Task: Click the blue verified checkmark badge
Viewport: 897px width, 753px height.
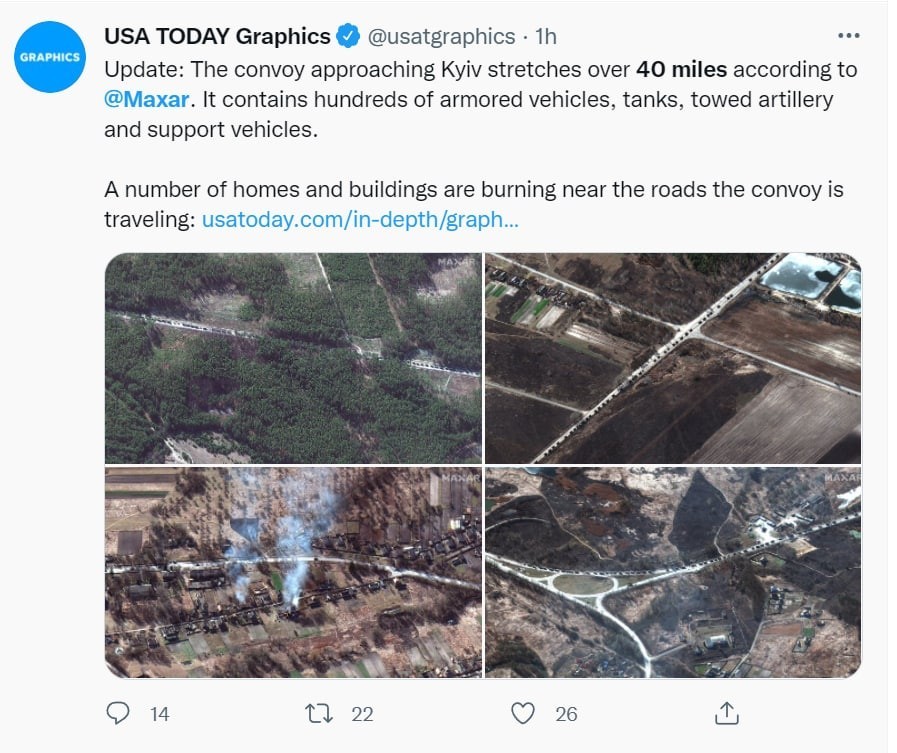Action: [x=348, y=36]
